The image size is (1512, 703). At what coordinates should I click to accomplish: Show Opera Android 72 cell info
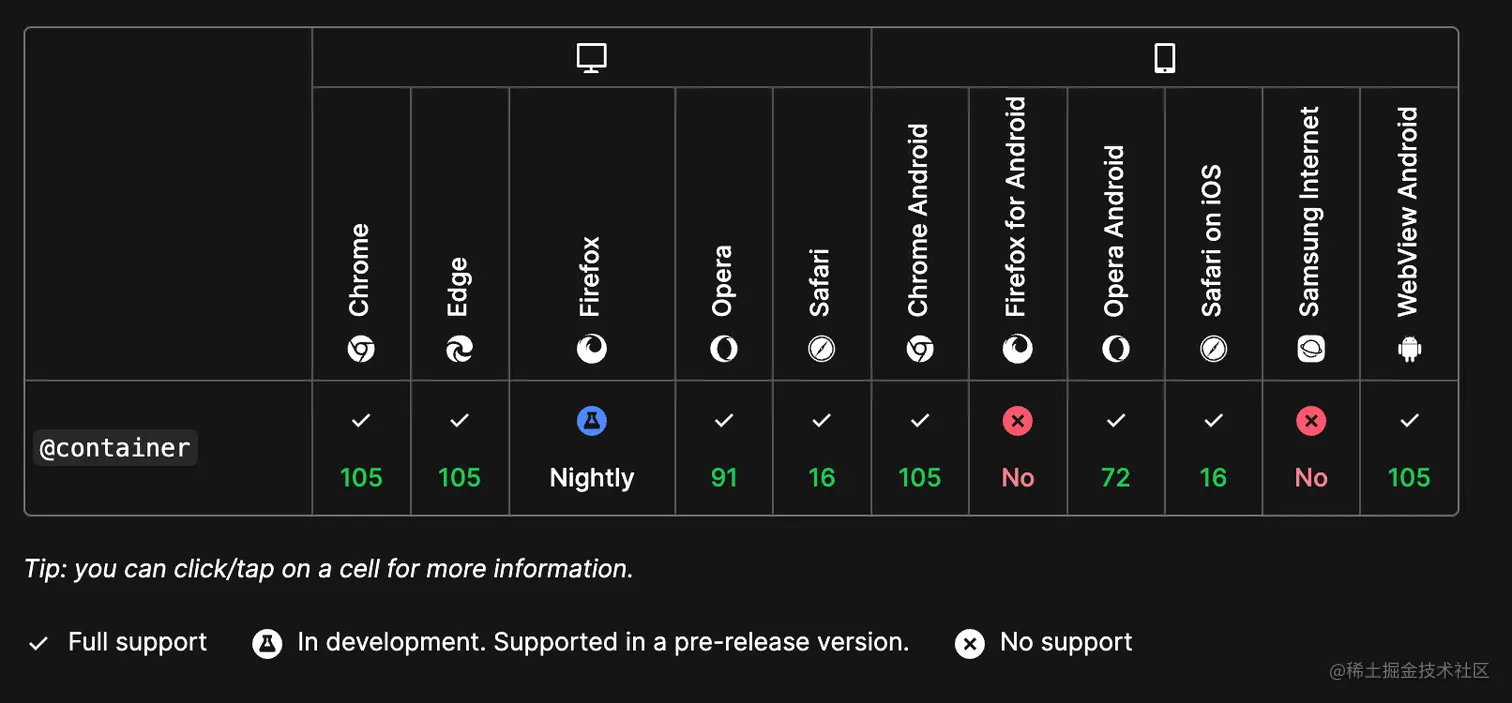click(x=1115, y=449)
